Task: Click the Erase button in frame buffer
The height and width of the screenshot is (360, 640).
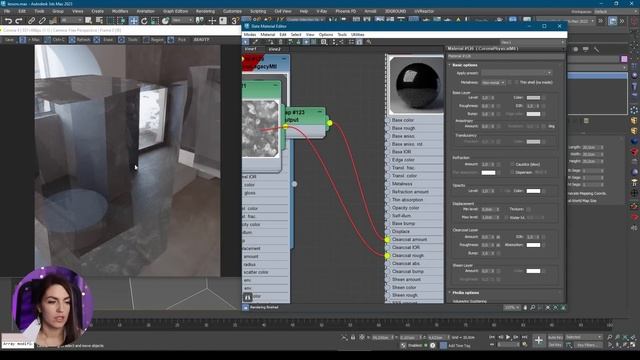Action: [104, 40]
